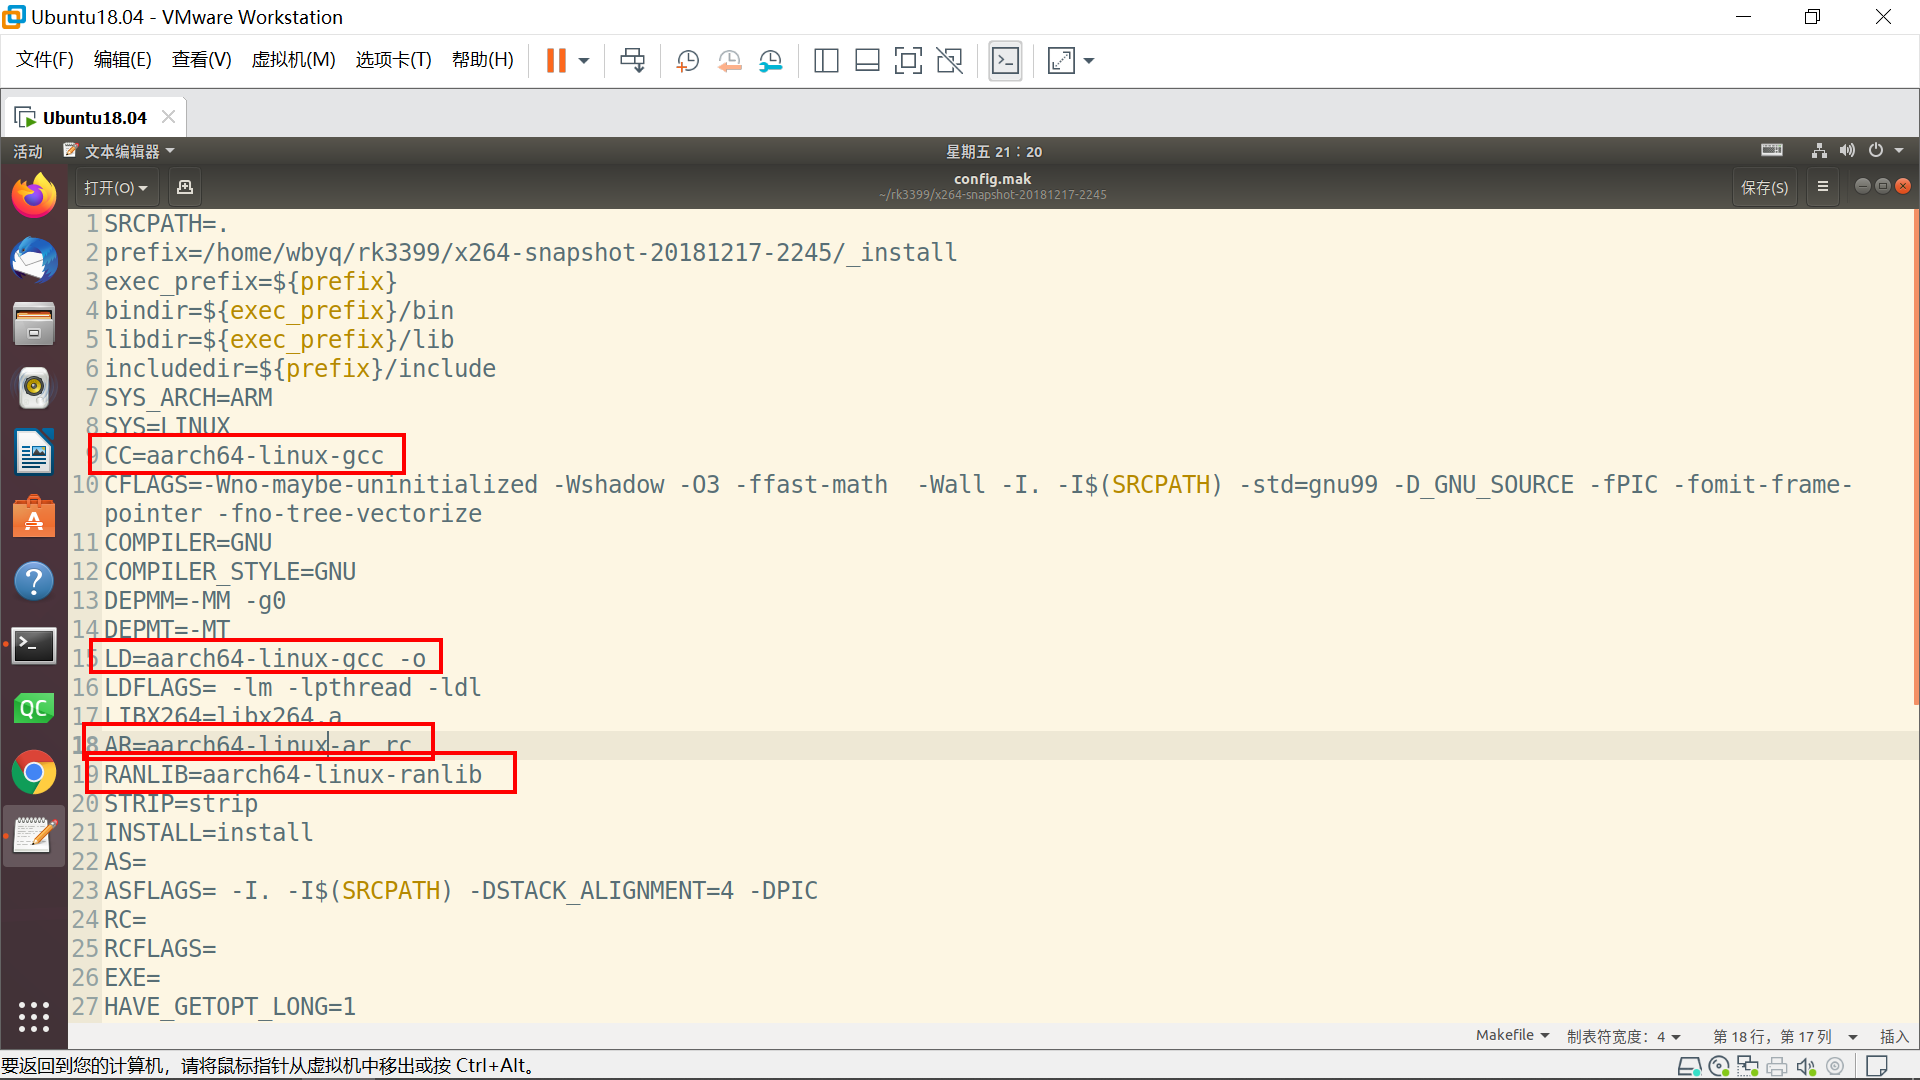Toggle the Unity mode toolbar icon
The height and width of the screenshot is (1080, 1920).
point(949,61)
